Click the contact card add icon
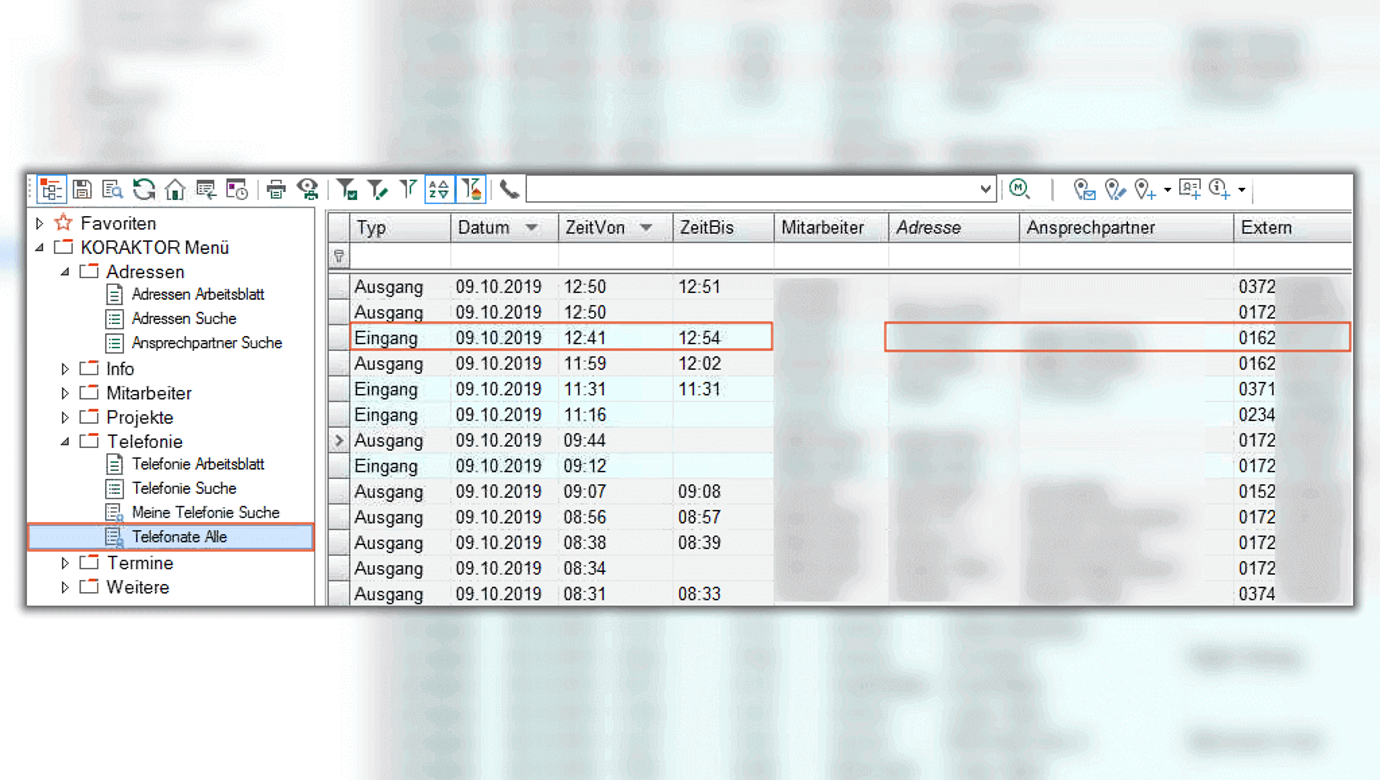The width and height of the screenshot is (1380, 780). (1189, 189)
